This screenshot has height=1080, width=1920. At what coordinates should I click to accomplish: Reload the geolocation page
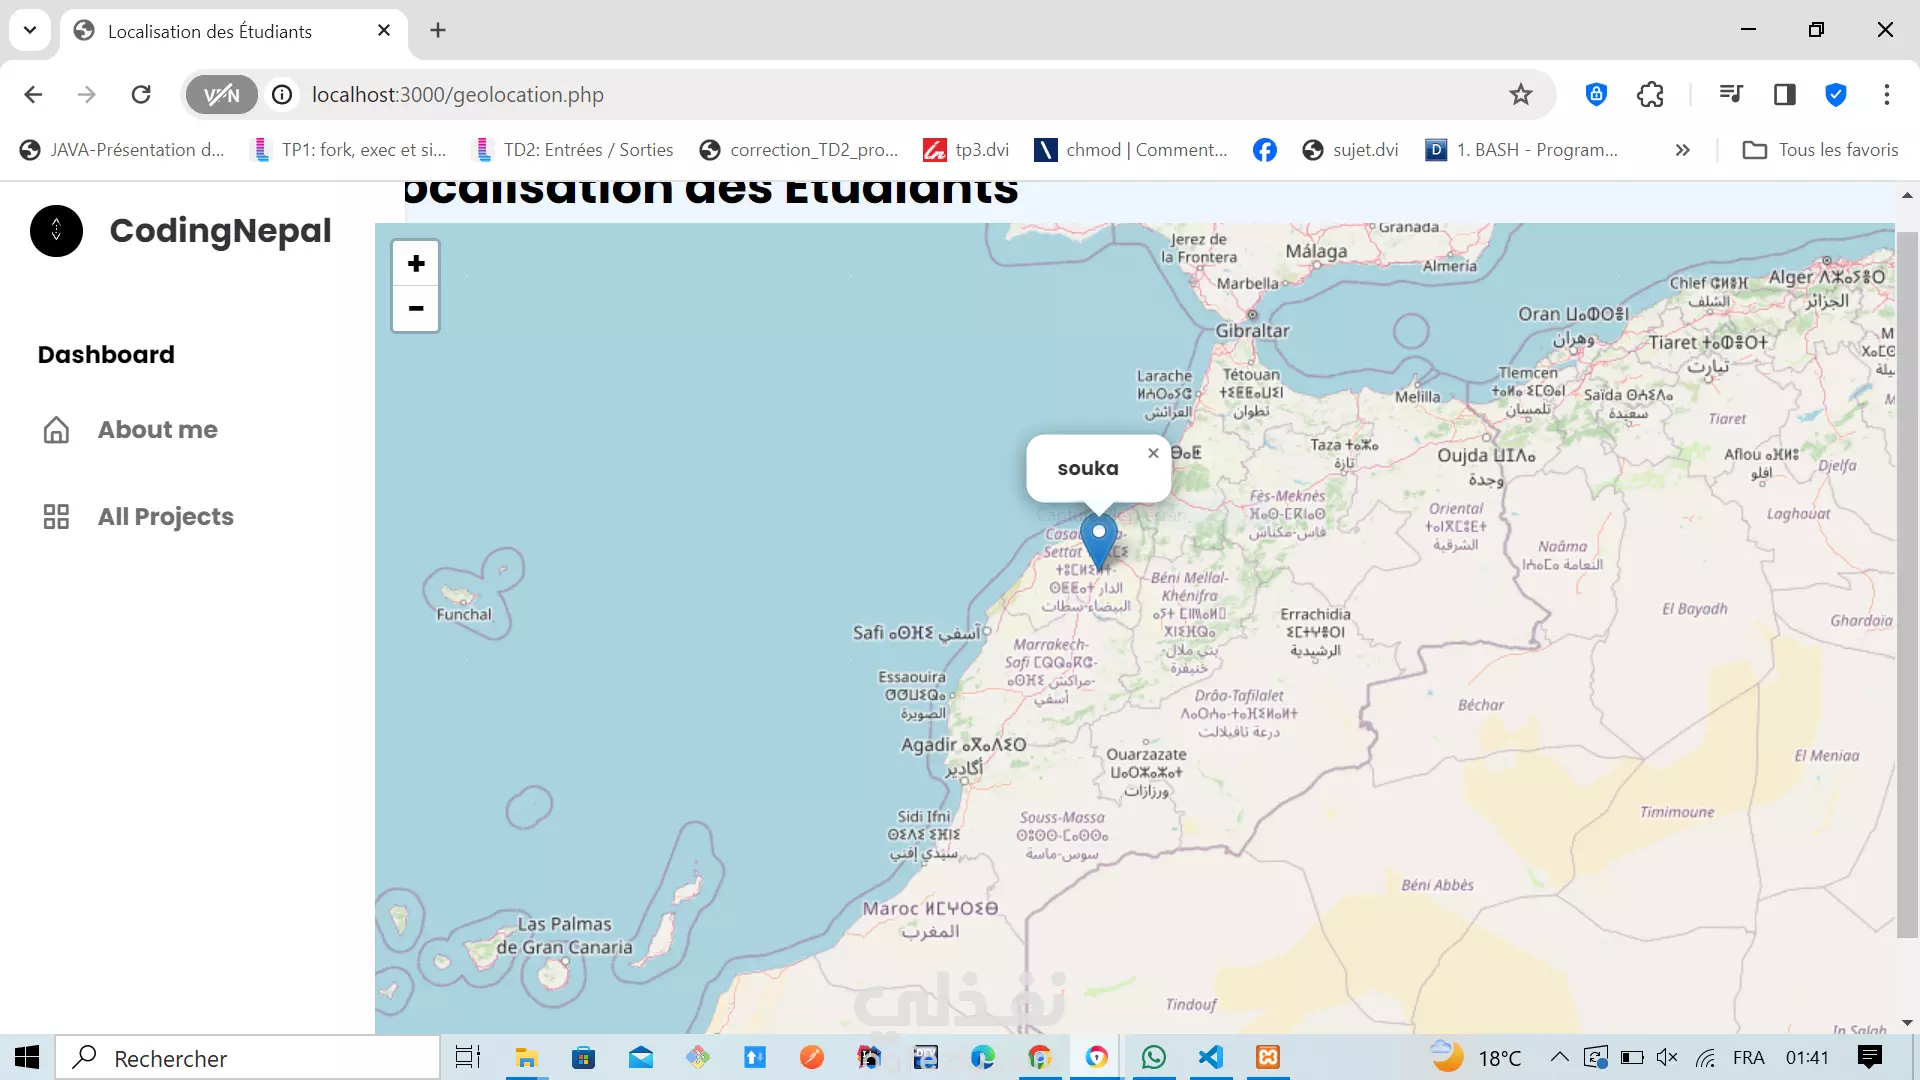[141, 95]
